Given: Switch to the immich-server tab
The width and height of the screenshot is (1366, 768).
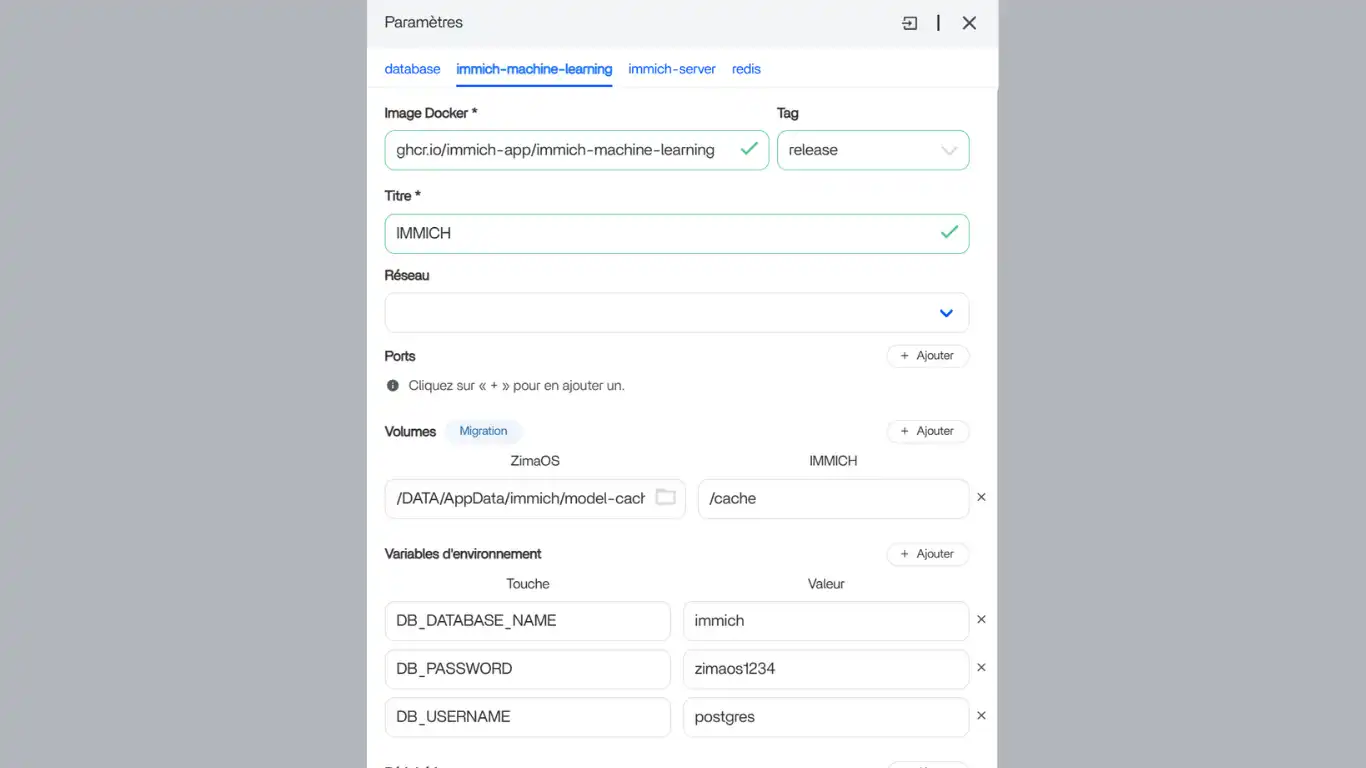Looking at the screenshot, I should [x=671, y=69].
